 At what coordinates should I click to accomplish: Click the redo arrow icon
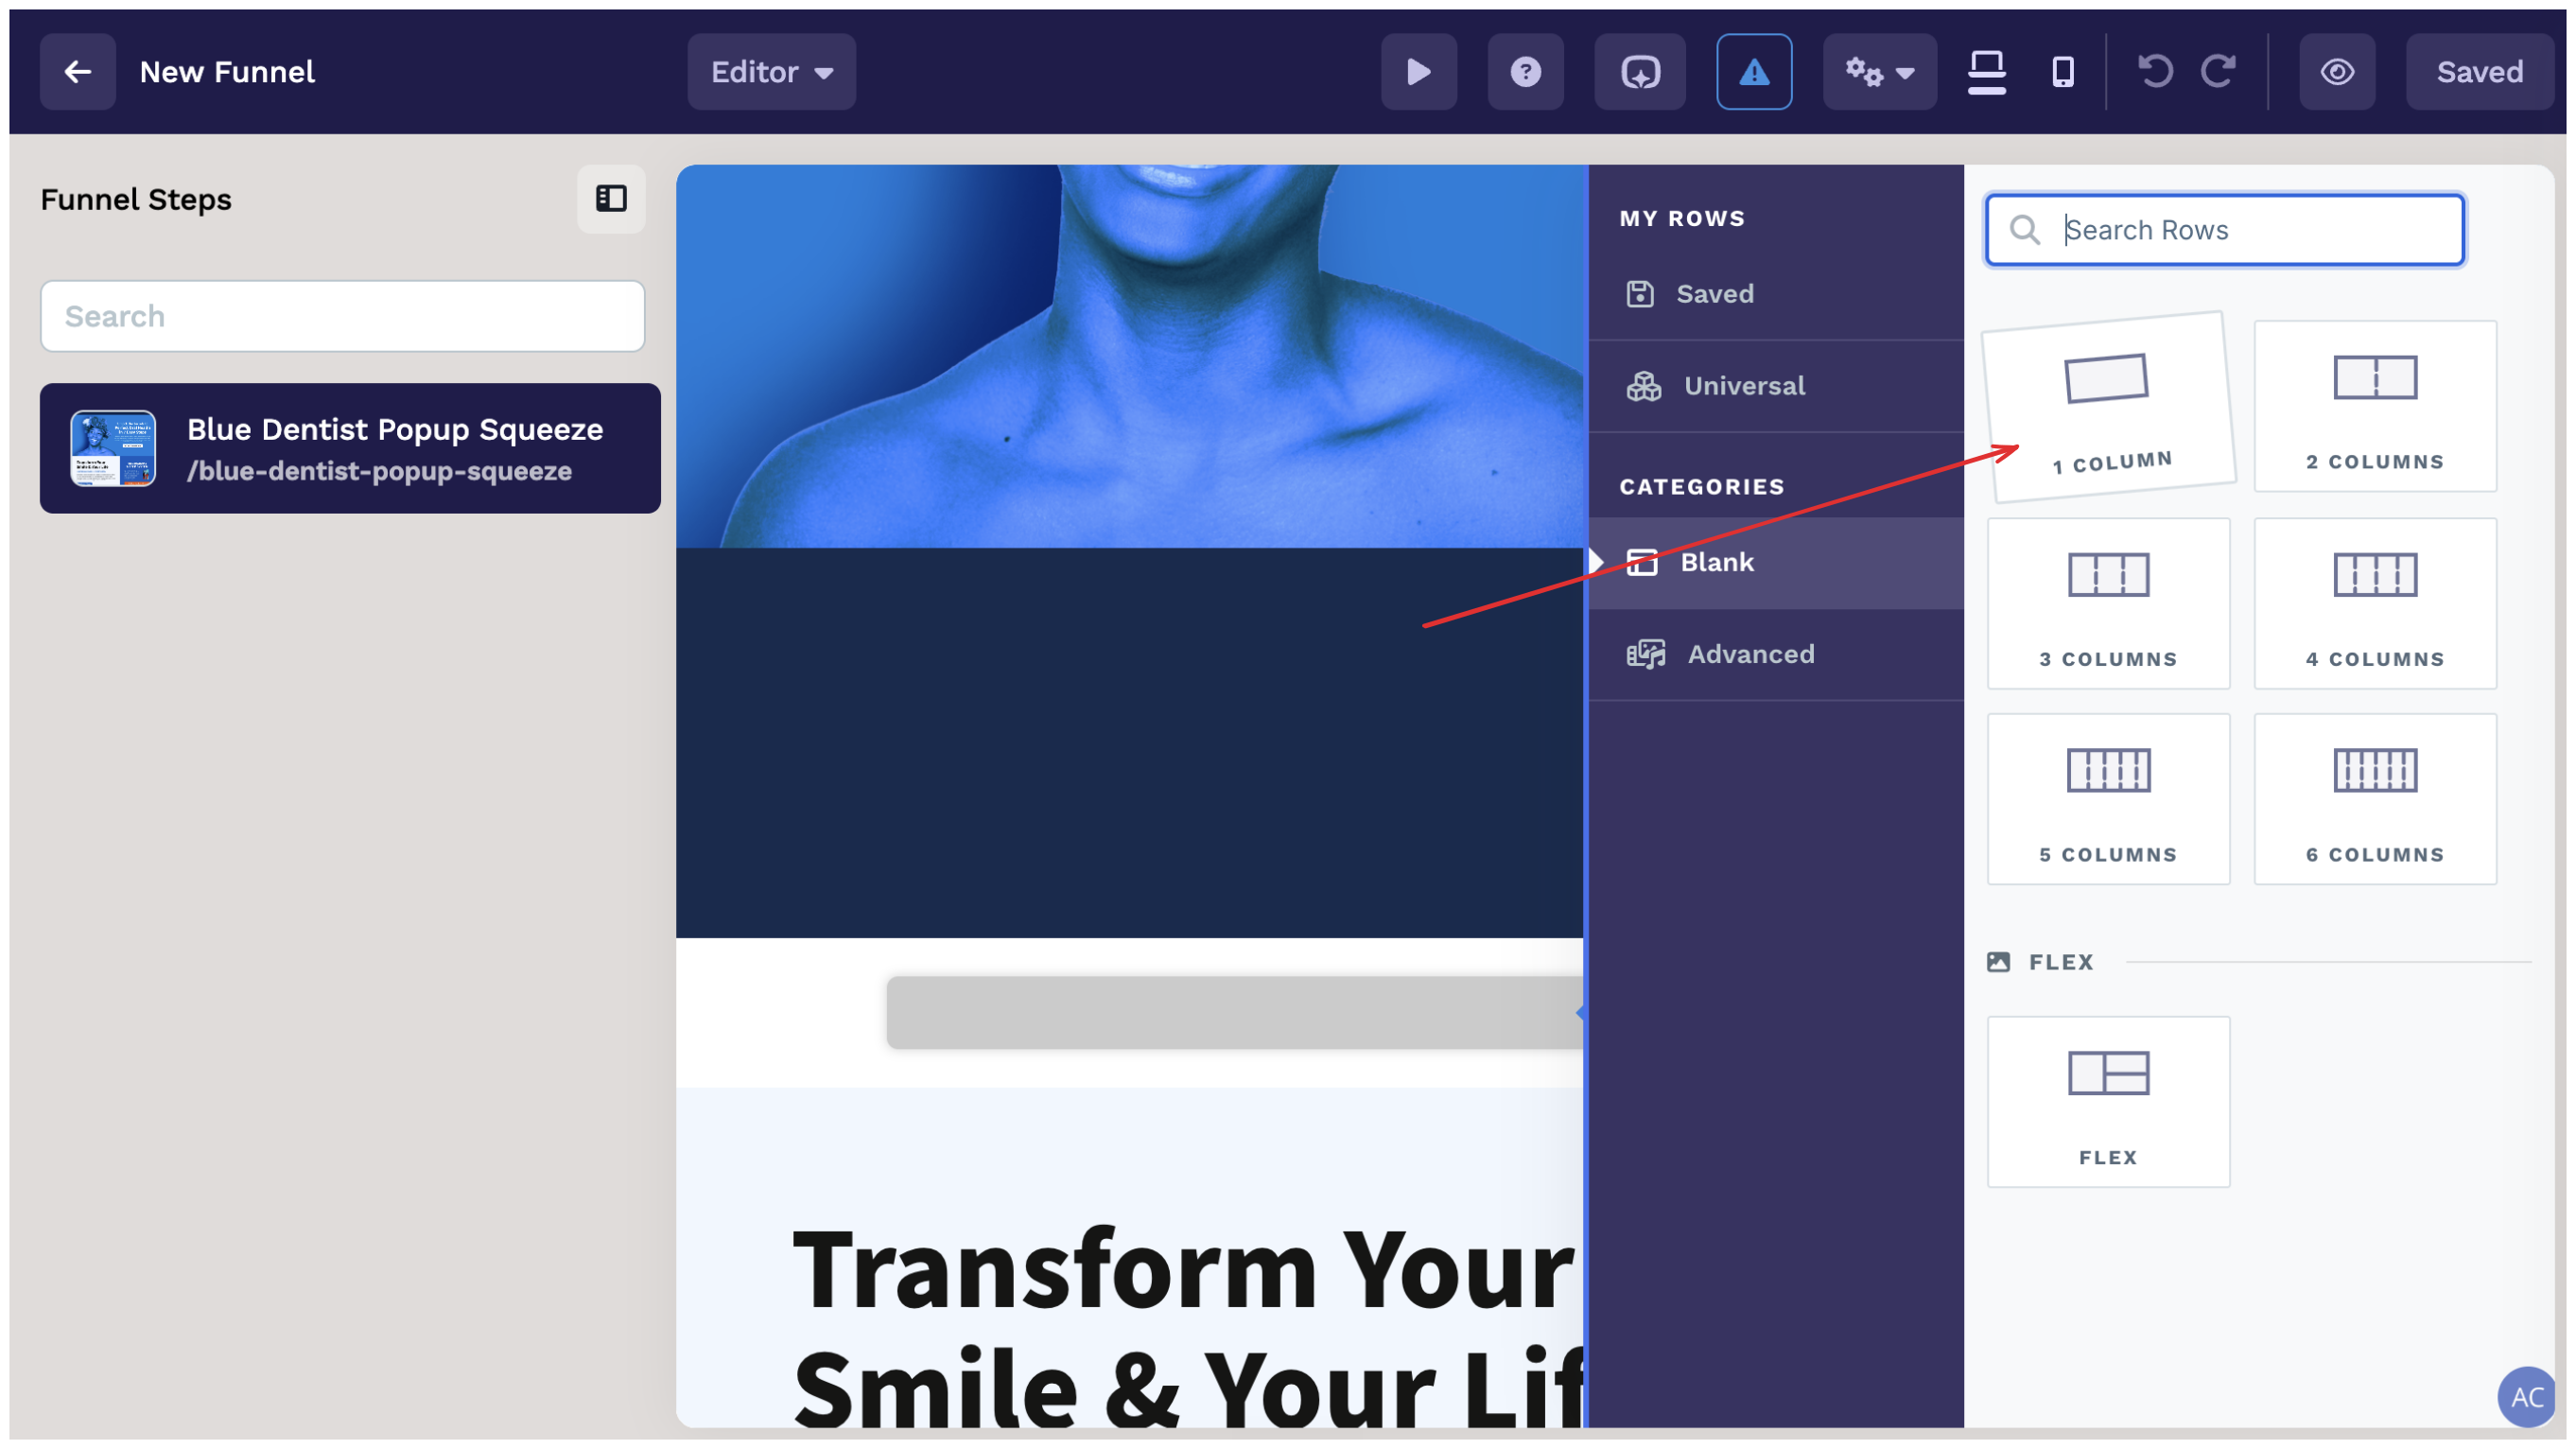[2218, 71]
